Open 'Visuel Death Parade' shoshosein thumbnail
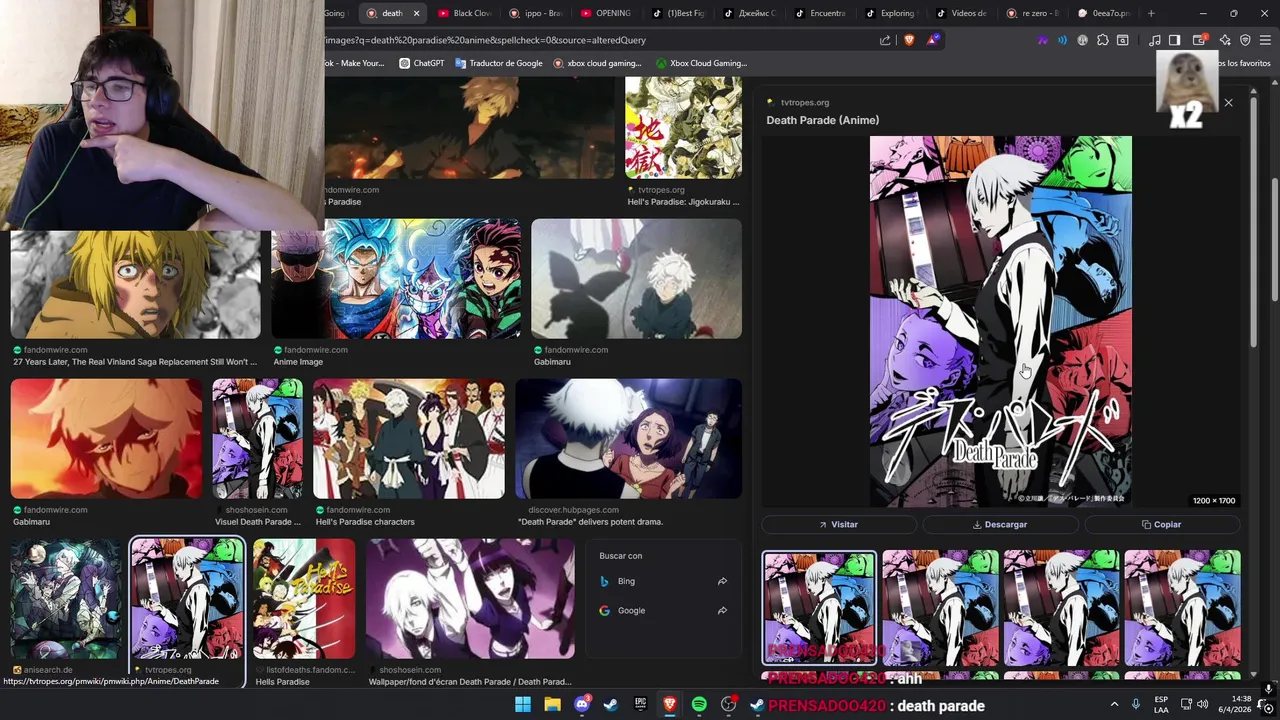Screen dimensions: 1280x720 (257, 438)
